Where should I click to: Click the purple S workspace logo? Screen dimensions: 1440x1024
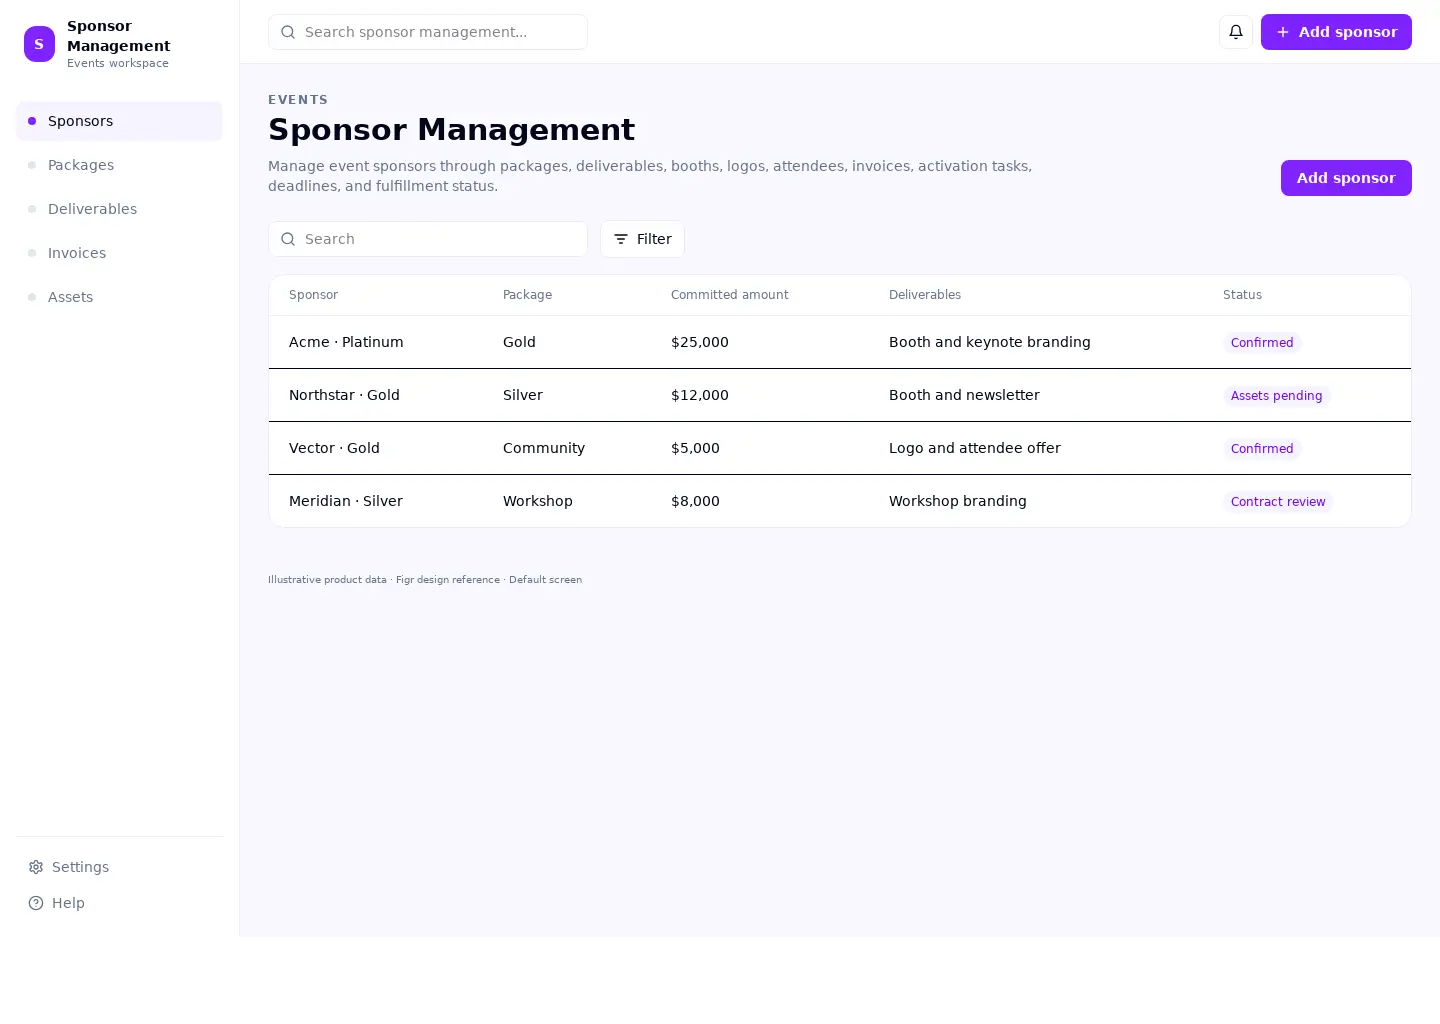click(39, 44)
